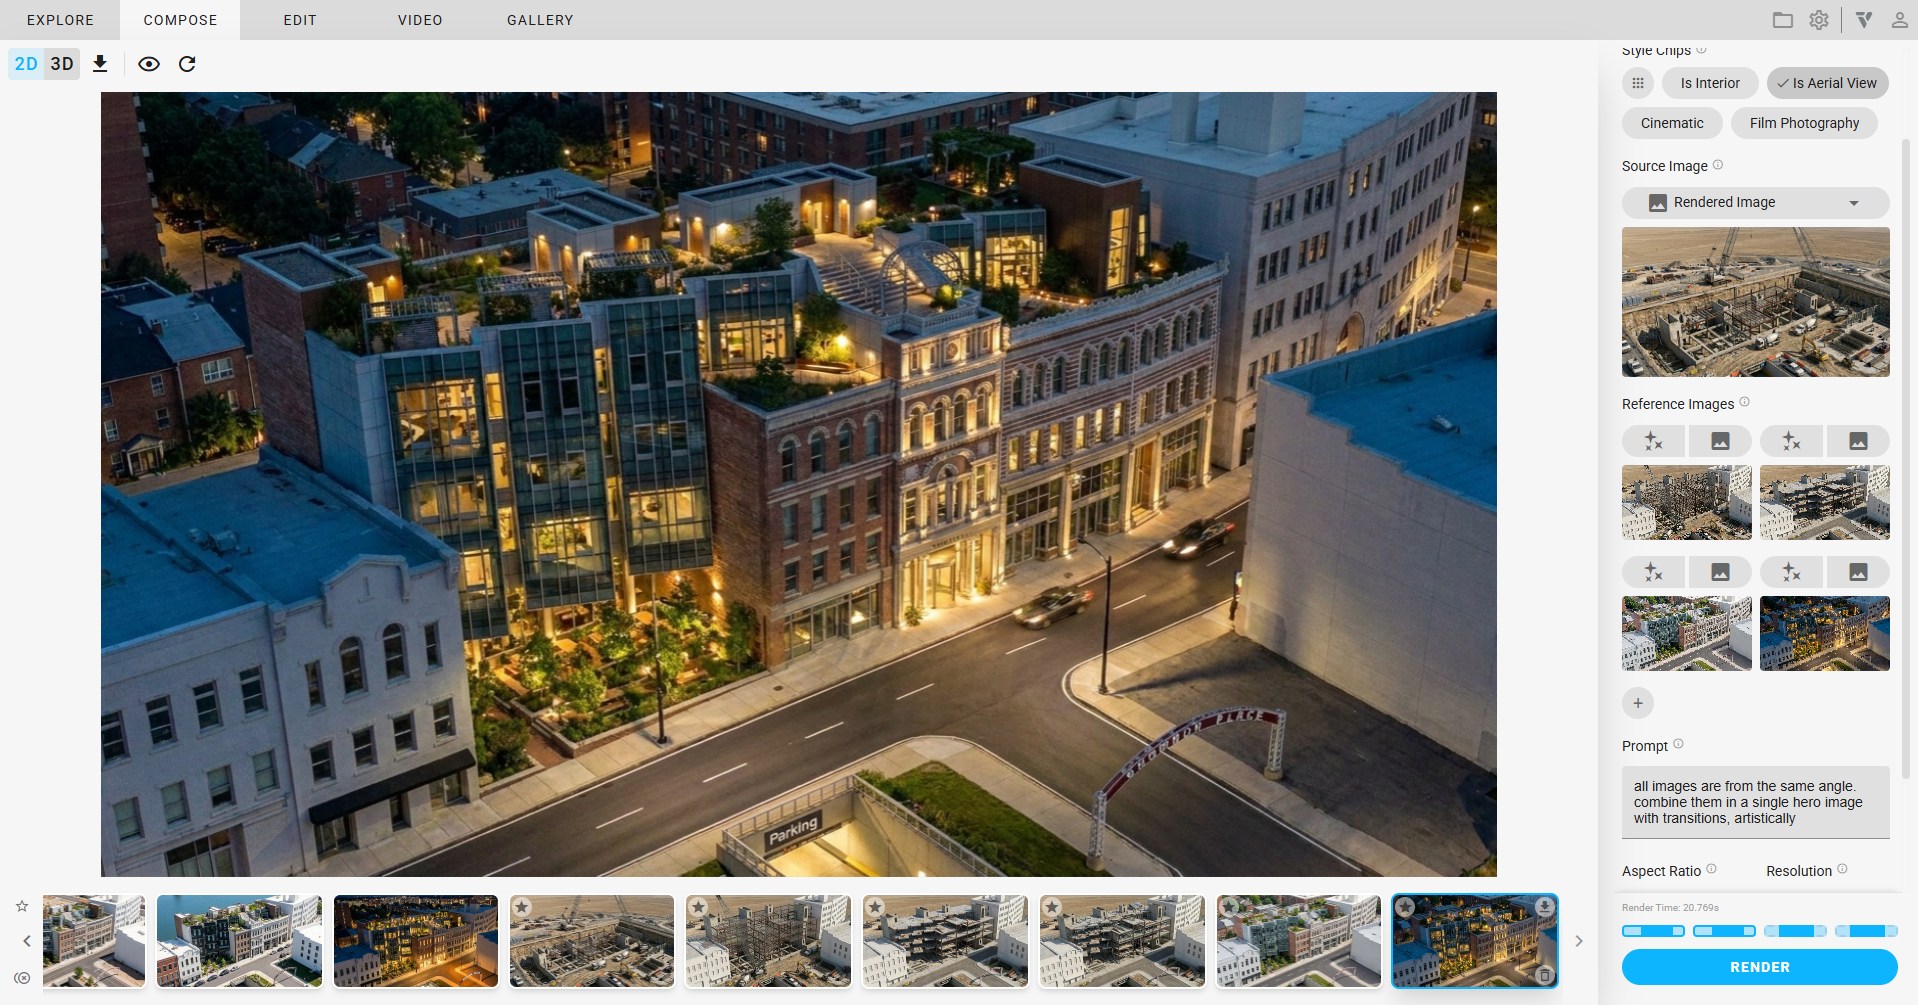Open the Explore tab
Viewport: 1918px width, 1005px height.
coord(60,20)
